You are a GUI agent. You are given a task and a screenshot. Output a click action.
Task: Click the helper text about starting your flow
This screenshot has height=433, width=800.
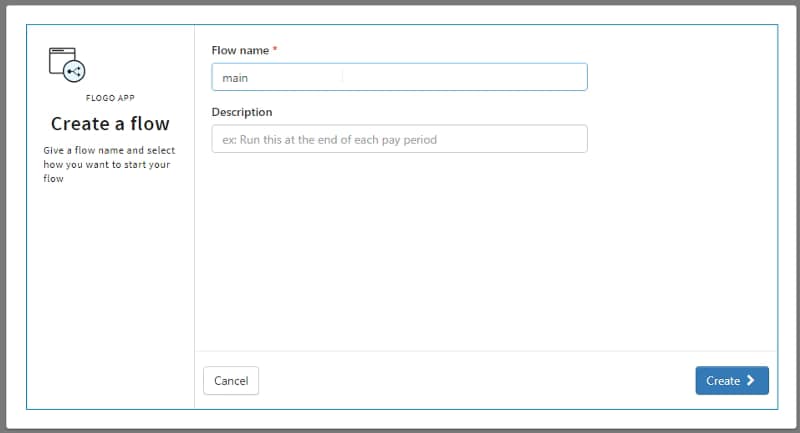point(108,164)
